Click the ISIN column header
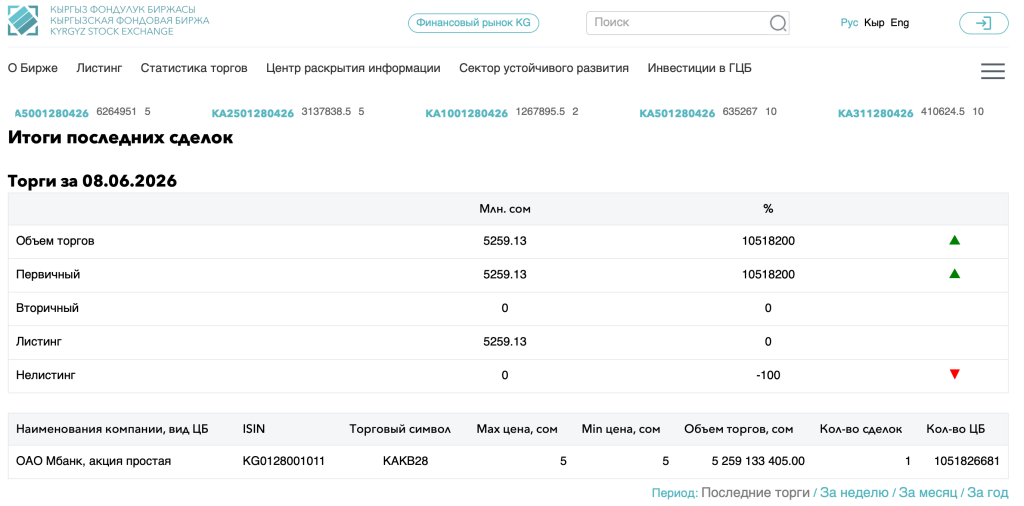 254,430
